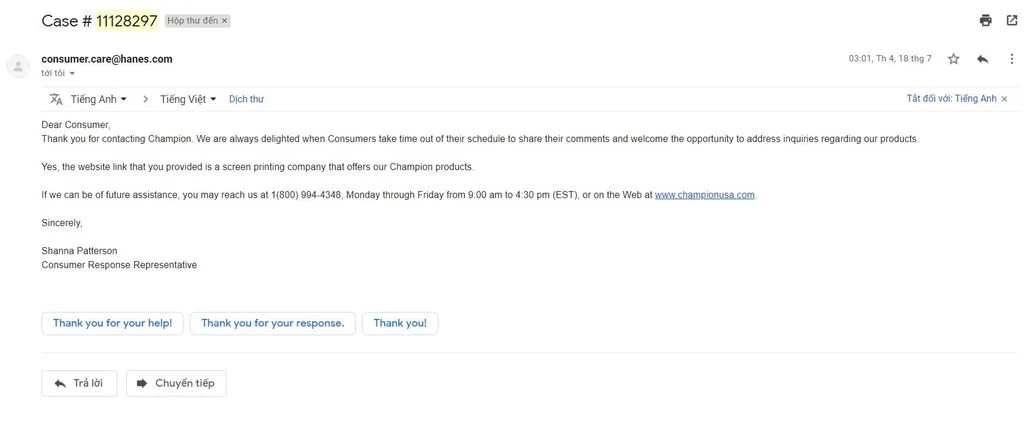Image resolution: width=1024 pixels, height=423 pixels.
Task: Dismiss the translation bar with the X
Action: pyautogui.click(x=1004, y=99)
